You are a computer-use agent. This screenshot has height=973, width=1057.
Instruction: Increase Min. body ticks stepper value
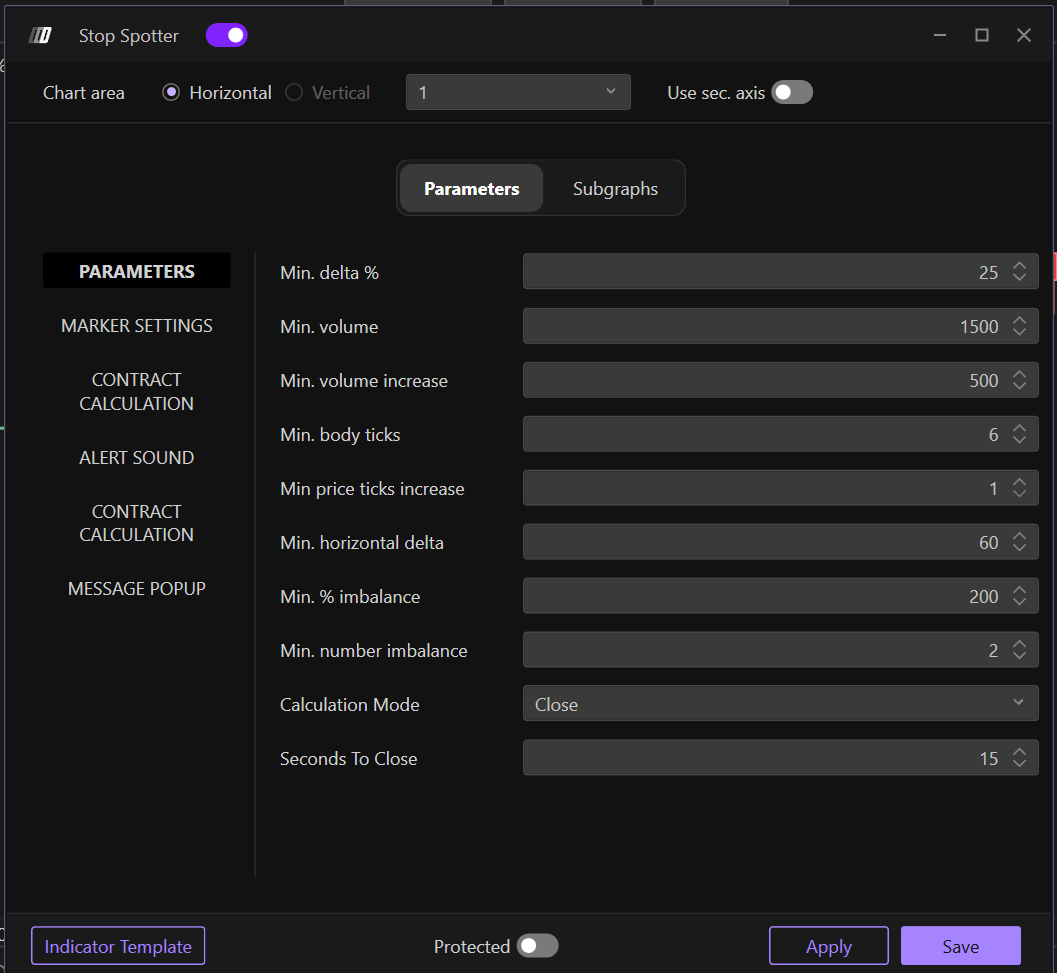[1019, 428]
